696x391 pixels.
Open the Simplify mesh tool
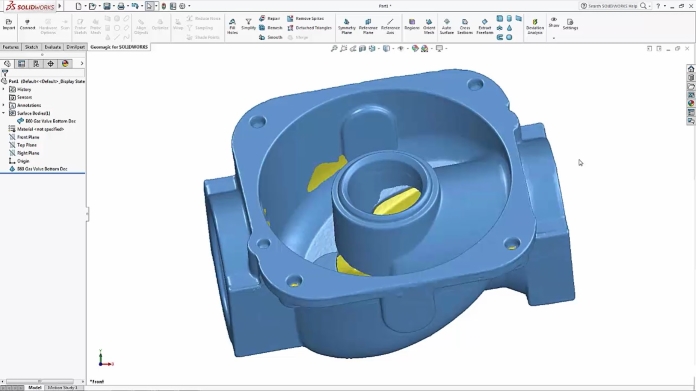pos(248,24)
